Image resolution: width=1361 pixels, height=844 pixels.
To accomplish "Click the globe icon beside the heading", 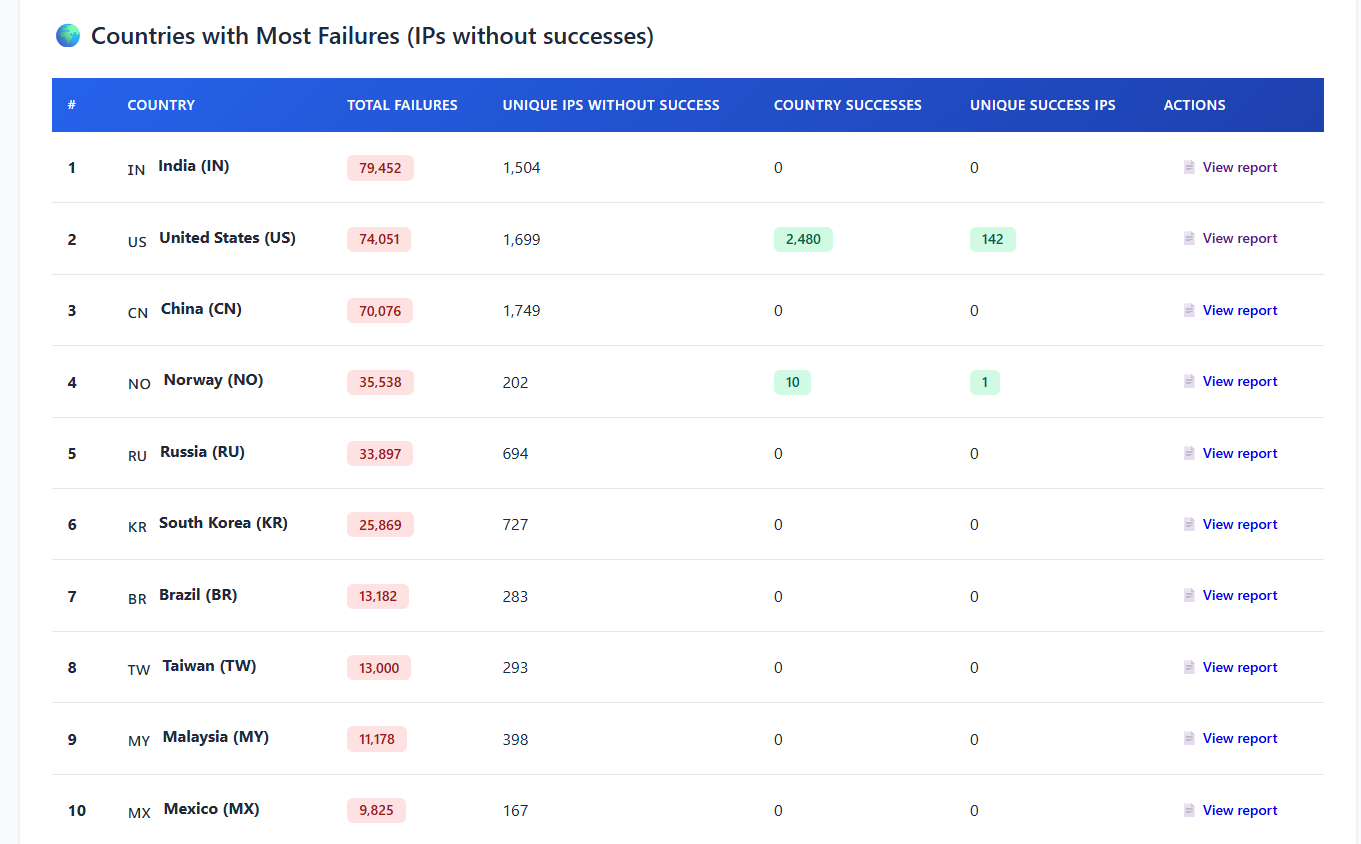I will coord(68,37).
